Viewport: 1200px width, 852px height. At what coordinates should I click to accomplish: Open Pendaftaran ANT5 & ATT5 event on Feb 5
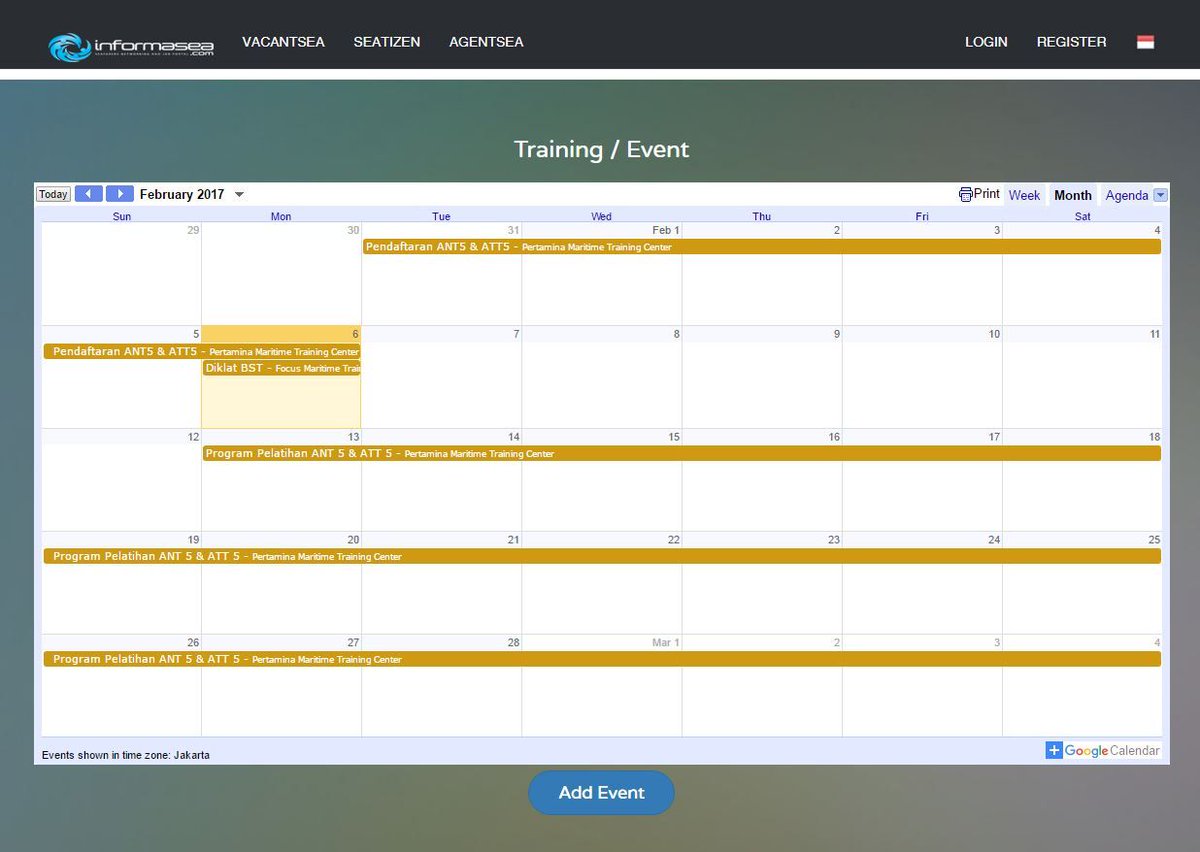click(x=202, y=351)
